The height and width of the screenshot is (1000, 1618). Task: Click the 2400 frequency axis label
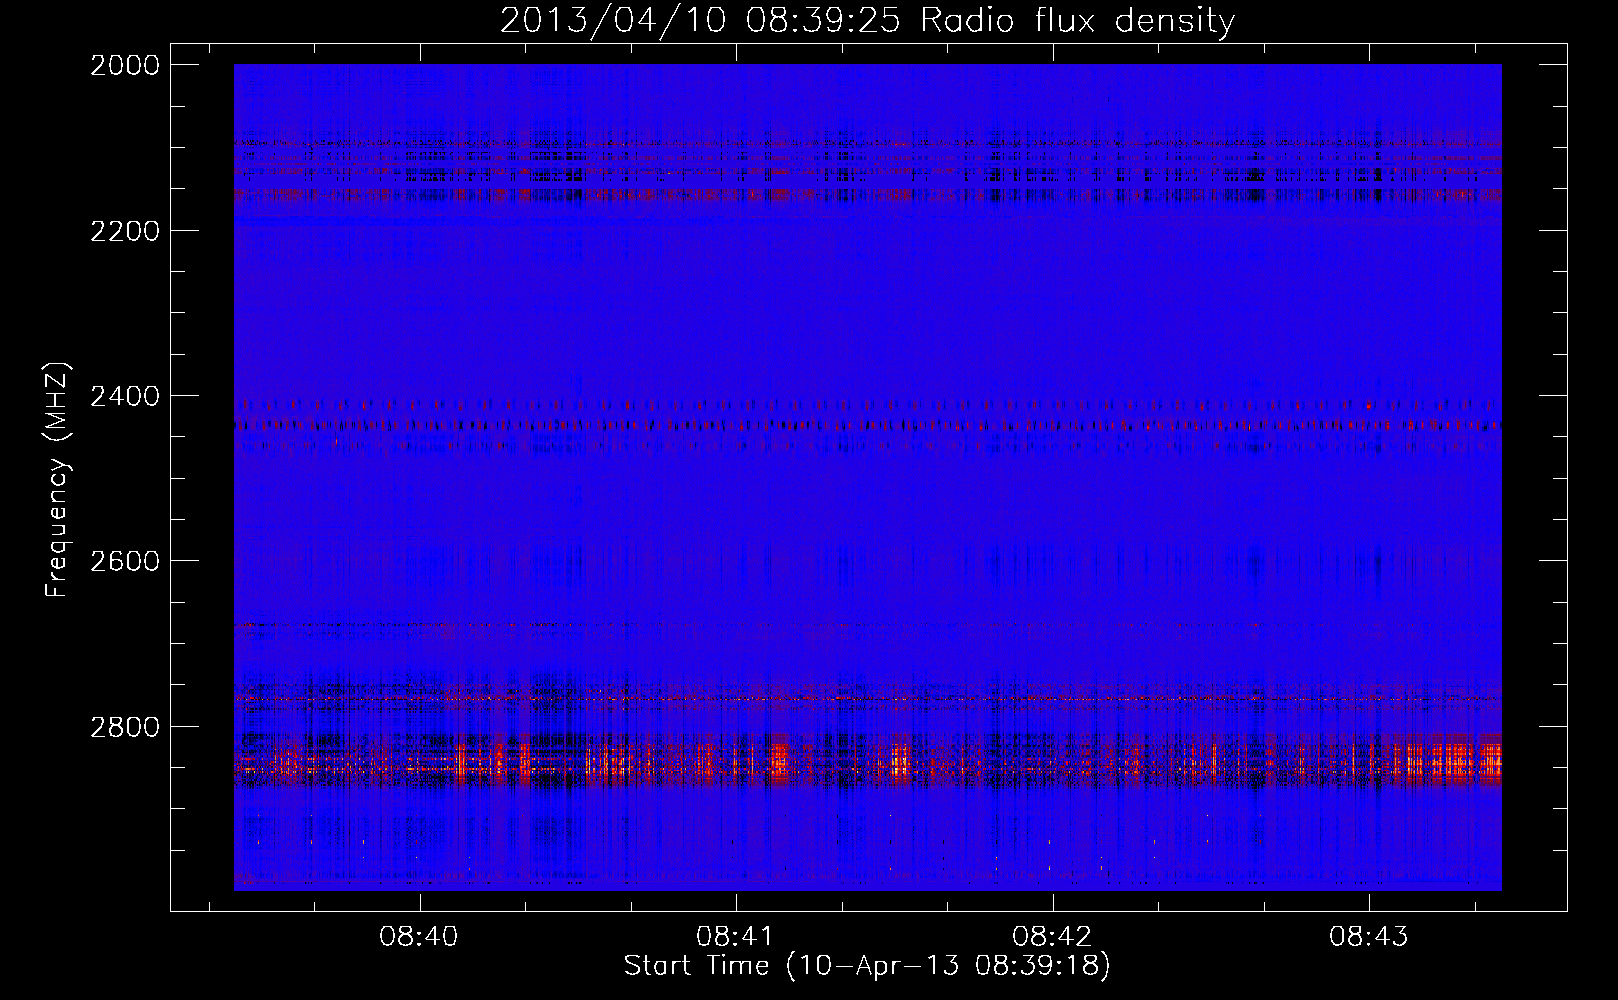tap(125, 396)
